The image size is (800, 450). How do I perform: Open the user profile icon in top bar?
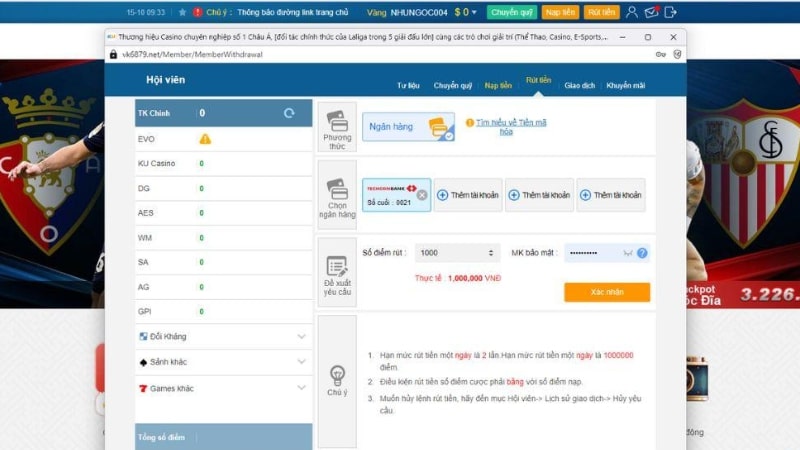point(634,12)
